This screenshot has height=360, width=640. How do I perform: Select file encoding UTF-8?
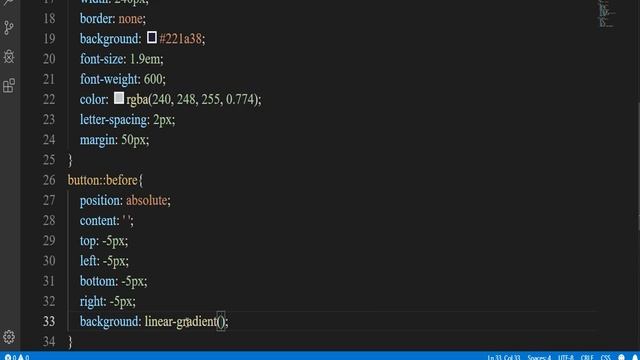click(565, 357)
